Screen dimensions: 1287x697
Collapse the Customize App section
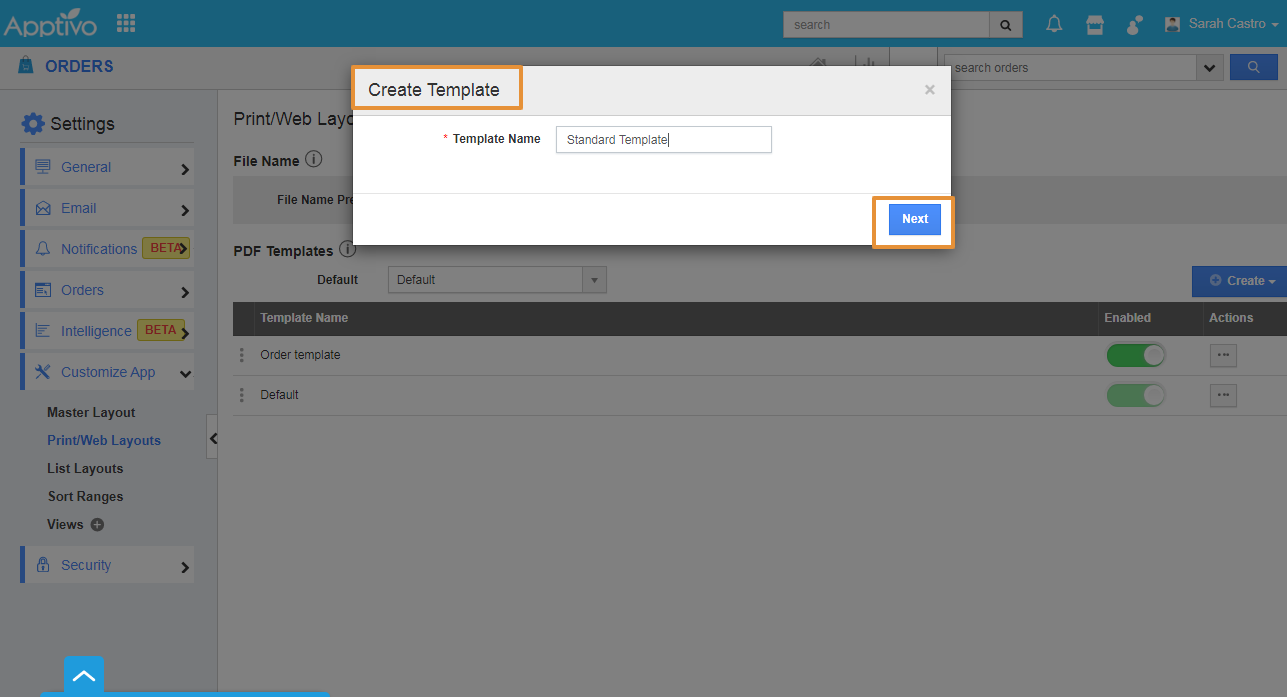tap(107, 372)
